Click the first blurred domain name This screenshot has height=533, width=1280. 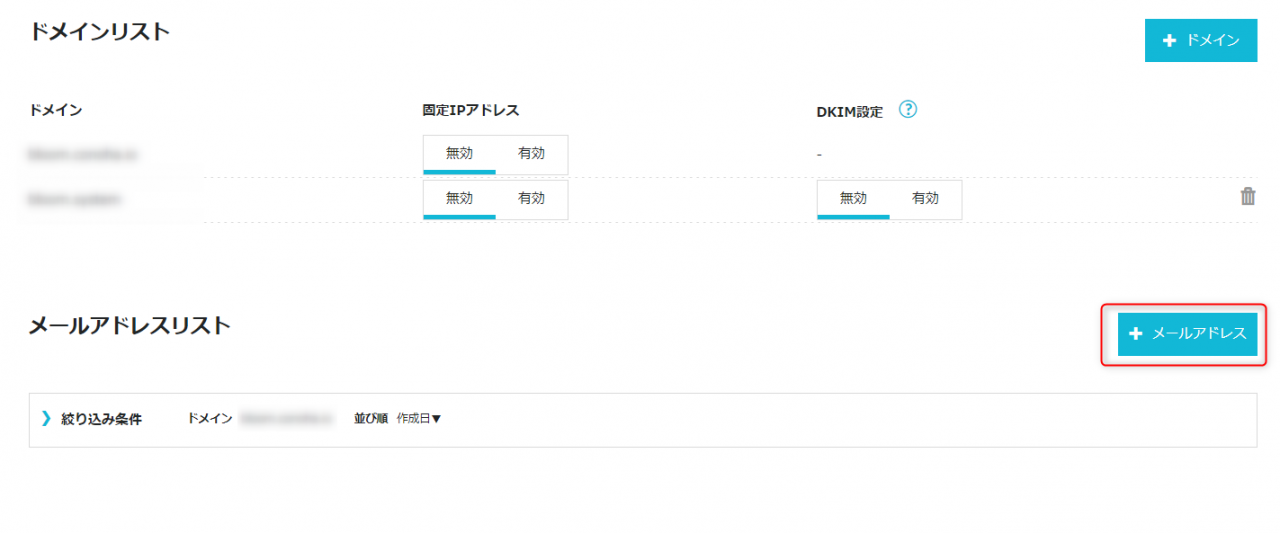pyautogui.click(x=82, y=155)
